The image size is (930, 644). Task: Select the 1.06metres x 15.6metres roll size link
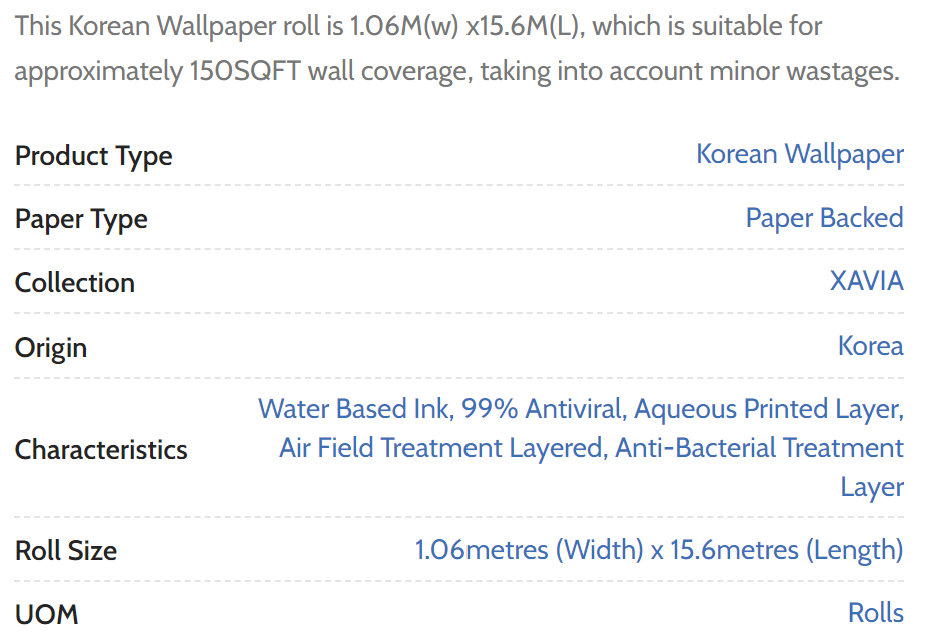coord(658,550)
